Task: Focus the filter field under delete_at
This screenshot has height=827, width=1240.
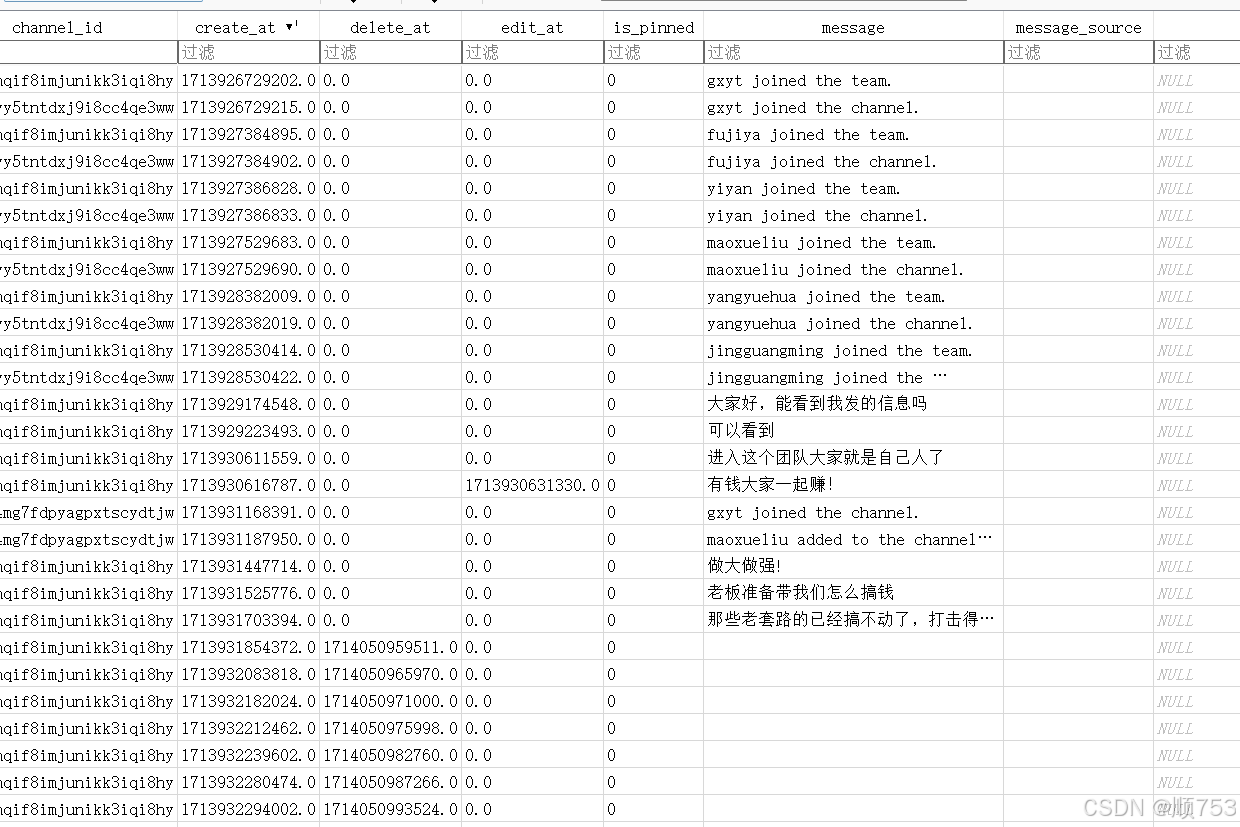Action: pos(390,52)
